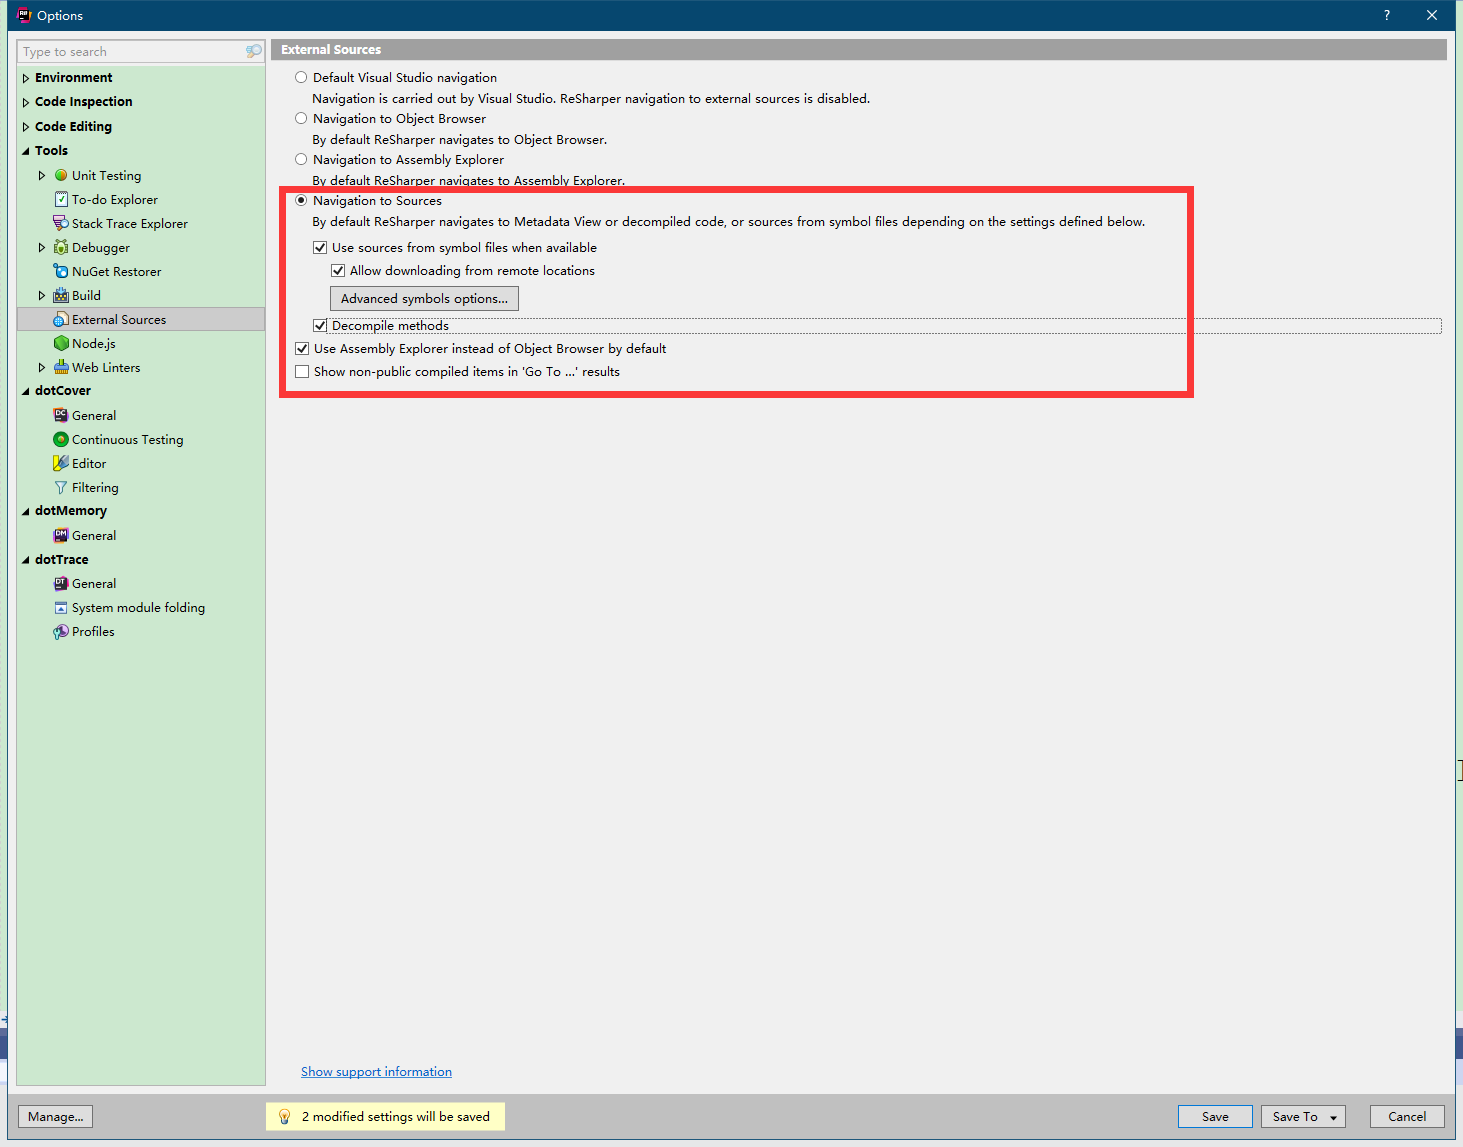The height and width of the screenshot is (1147, 1463).
Task: Select the dotCover category label
Action: [62, 390]
